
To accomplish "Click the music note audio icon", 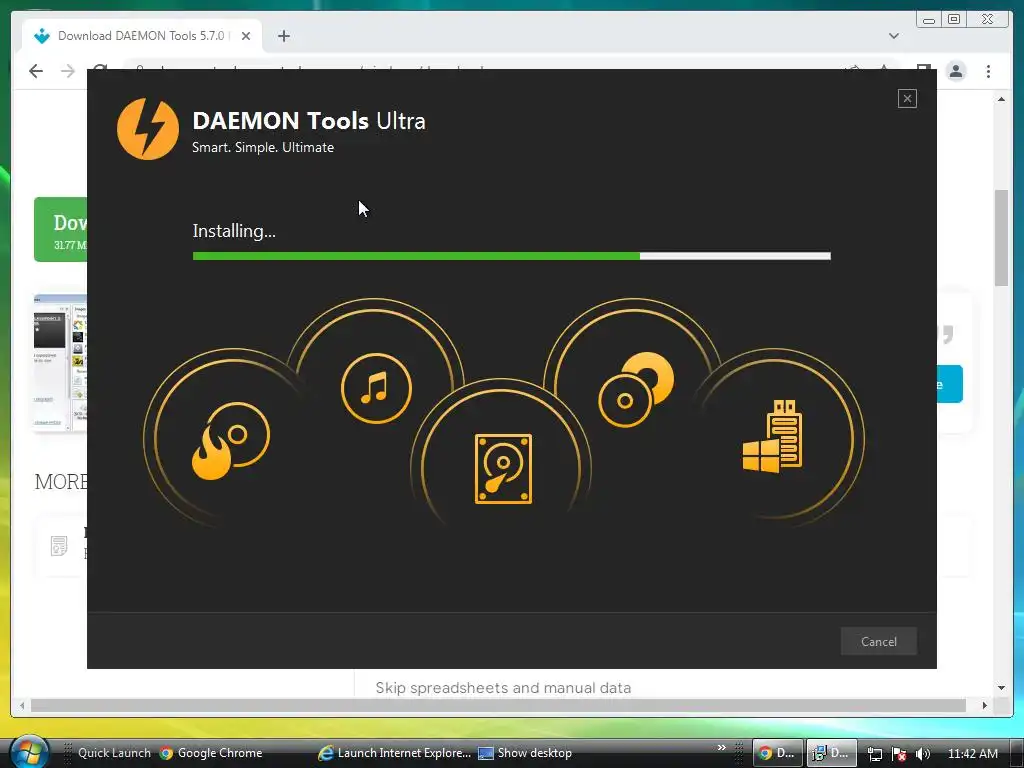I will pyautogui.click(x=376, y=388).
